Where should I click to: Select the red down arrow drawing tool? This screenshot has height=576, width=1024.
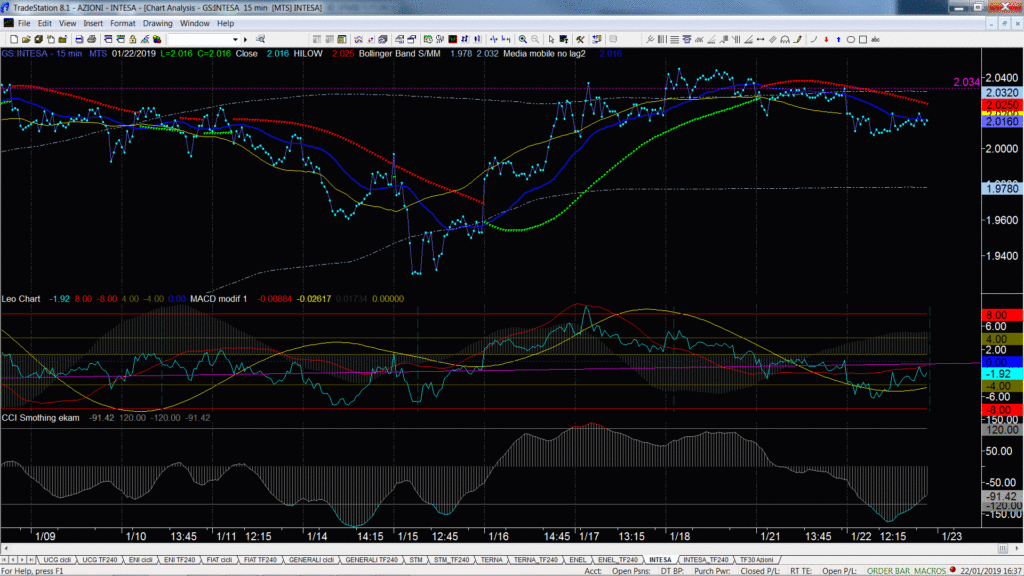(x=826, y=39)
